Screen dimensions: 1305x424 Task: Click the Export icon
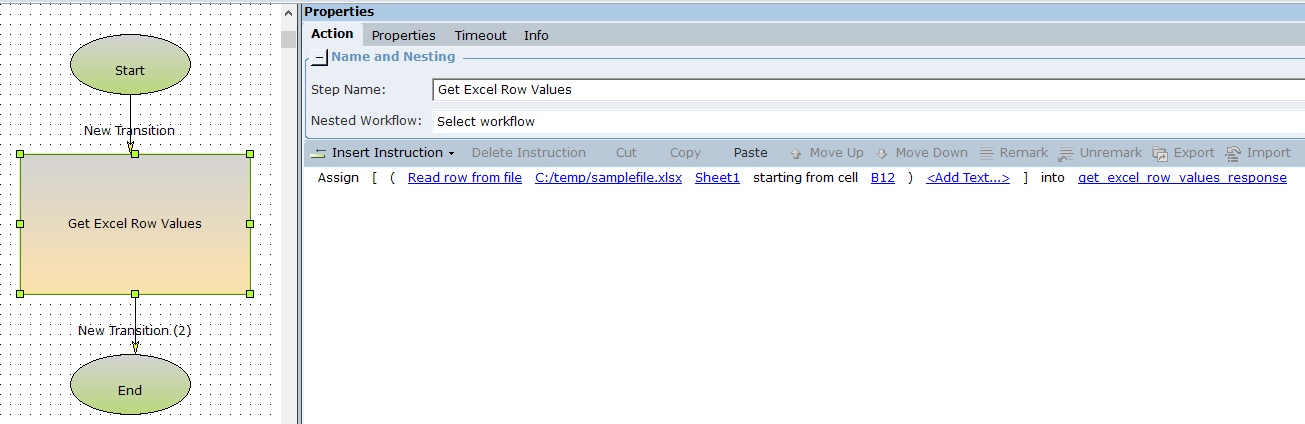click(1160, 154)
